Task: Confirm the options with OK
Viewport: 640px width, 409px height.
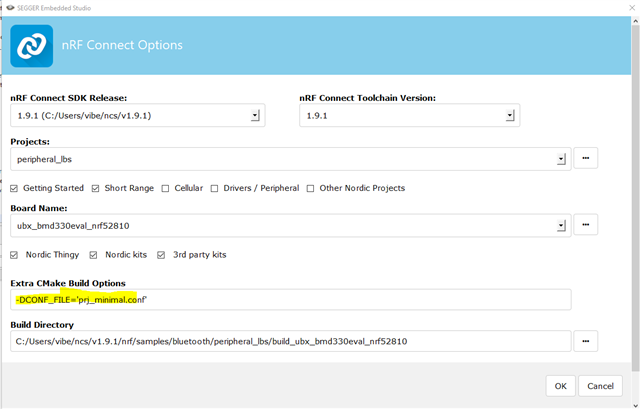Action: 560,386
